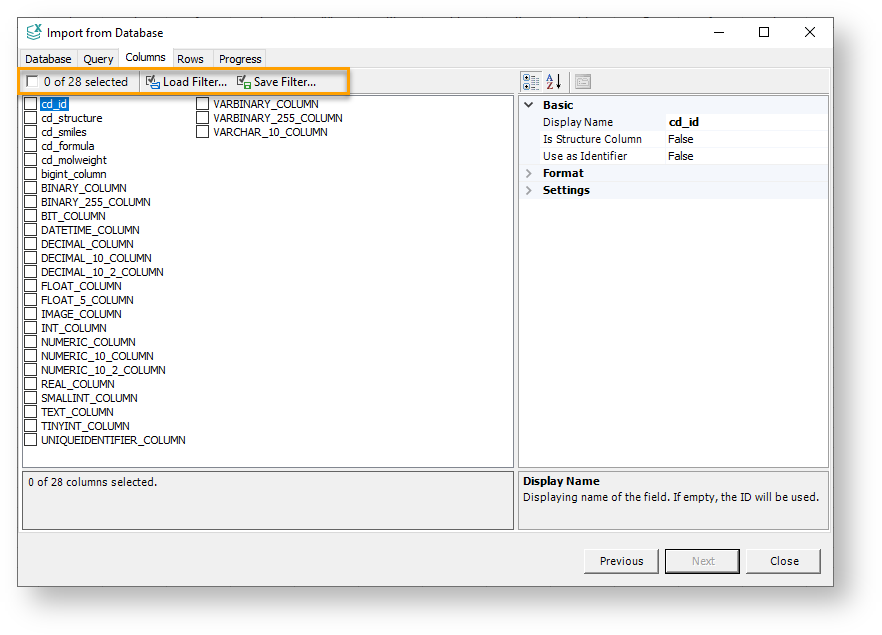The width and height of the screenshot is (882, 635).
Task: Check the cd_structure column checkbox
Action: 31,118
